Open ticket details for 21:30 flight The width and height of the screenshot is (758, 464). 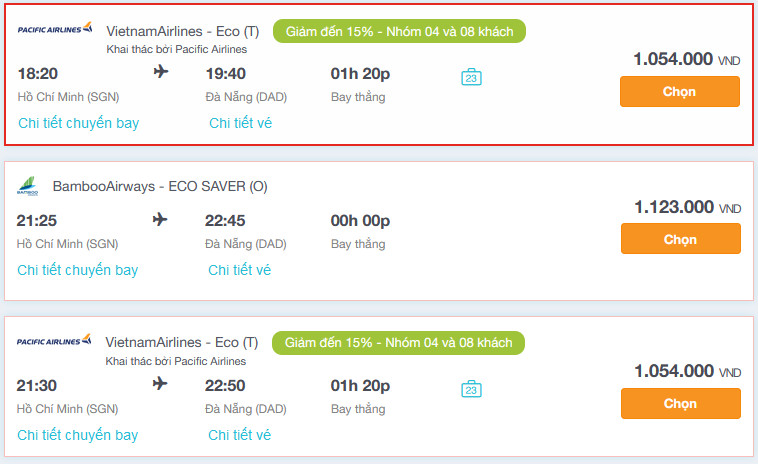tap(239, 435)
